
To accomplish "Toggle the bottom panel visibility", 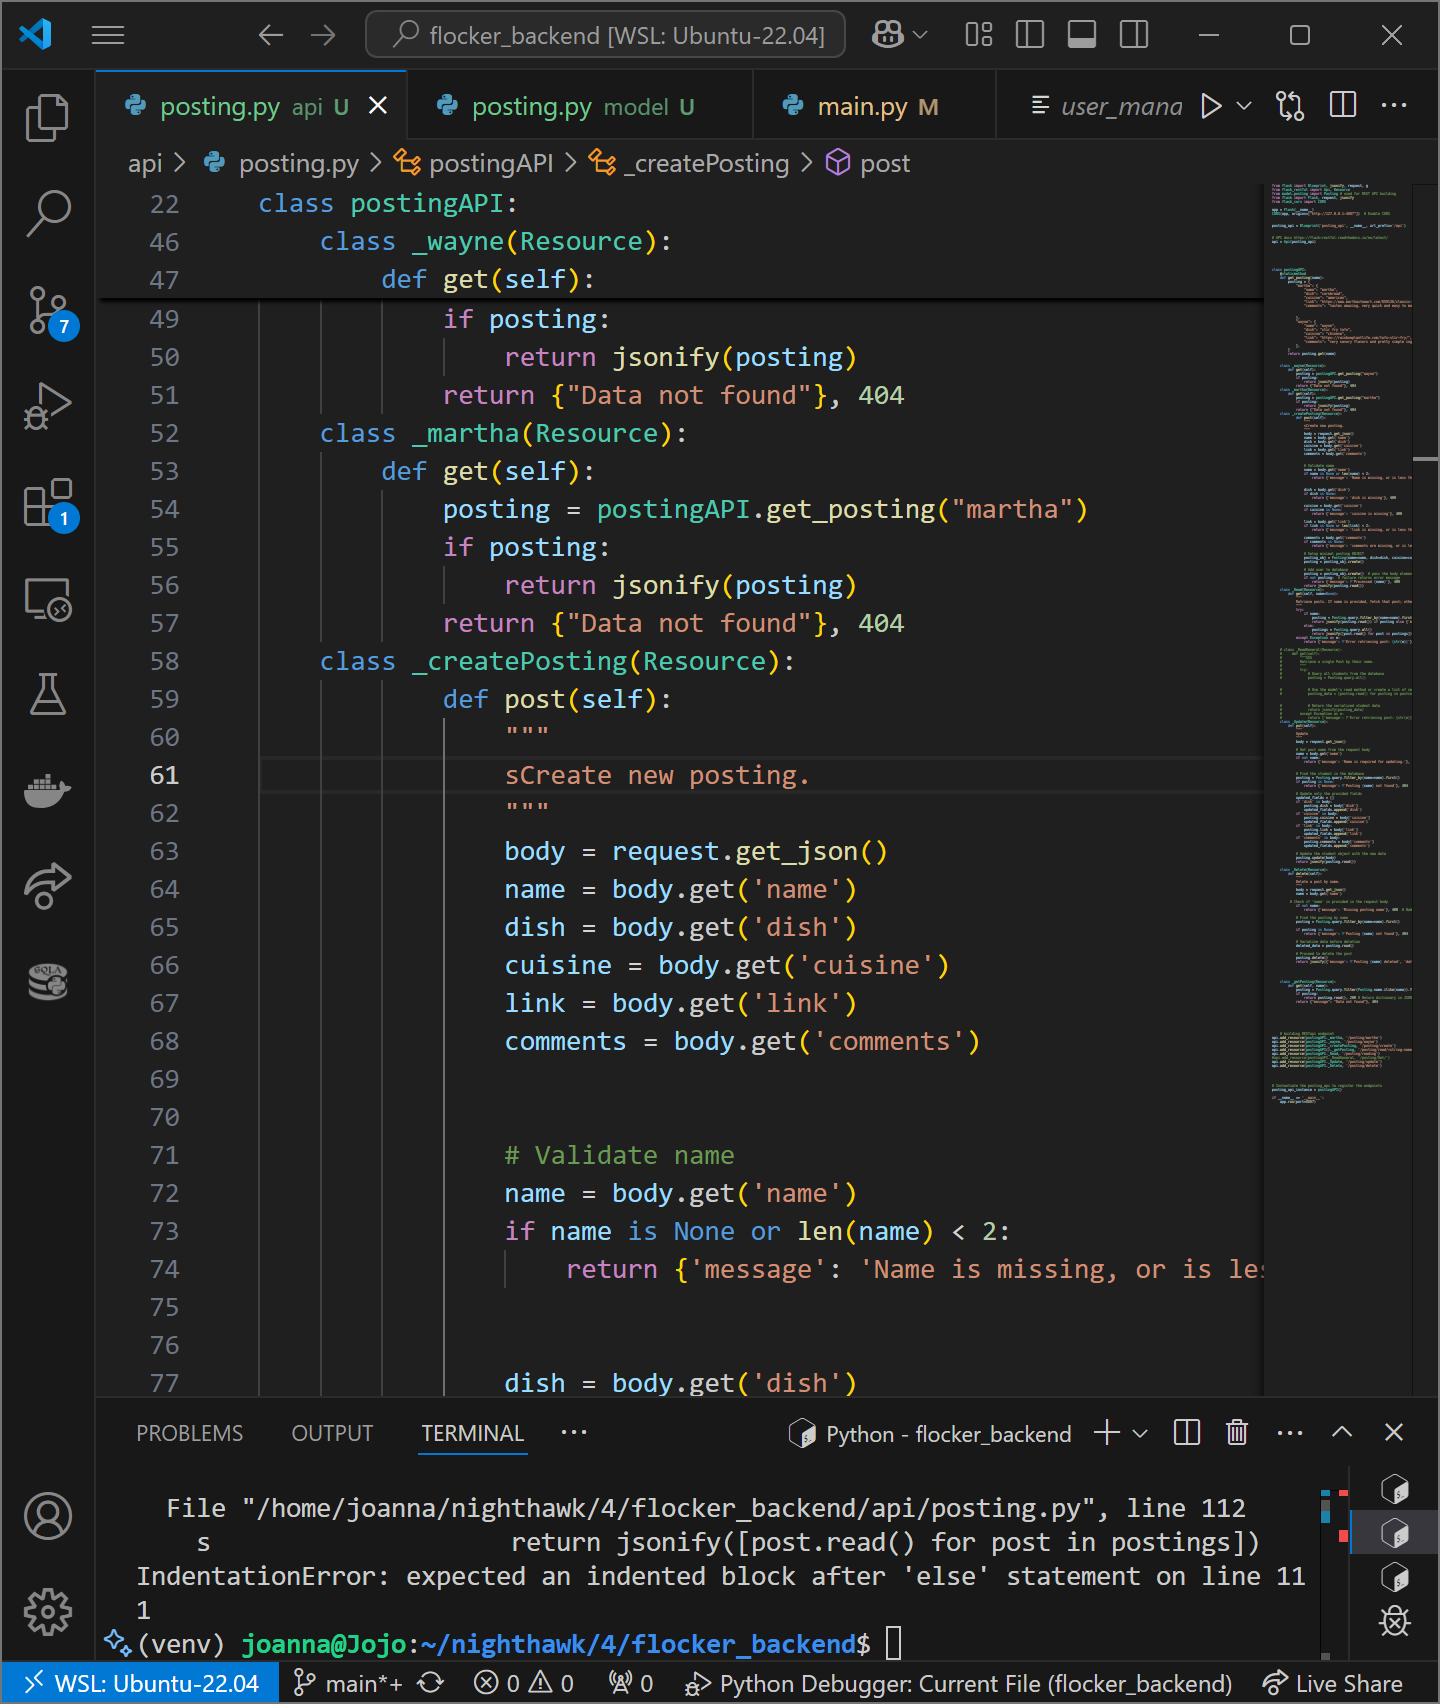I will tap(1082, 35).
